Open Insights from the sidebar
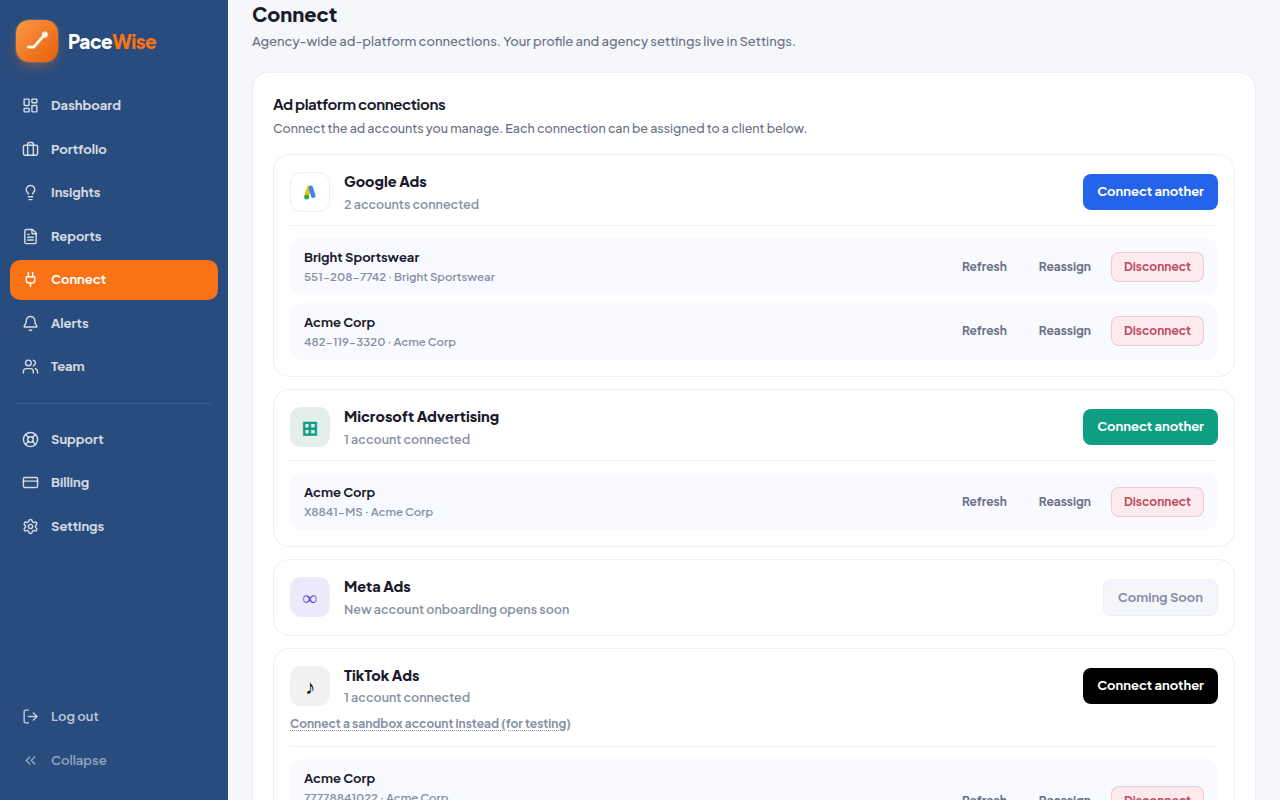1280x800 pixels. 114,192
